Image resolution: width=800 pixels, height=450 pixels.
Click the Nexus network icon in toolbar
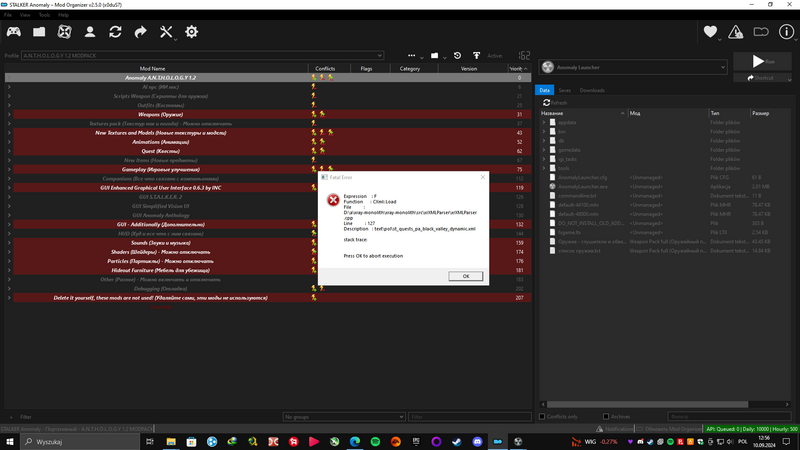[x=65, y=33]
